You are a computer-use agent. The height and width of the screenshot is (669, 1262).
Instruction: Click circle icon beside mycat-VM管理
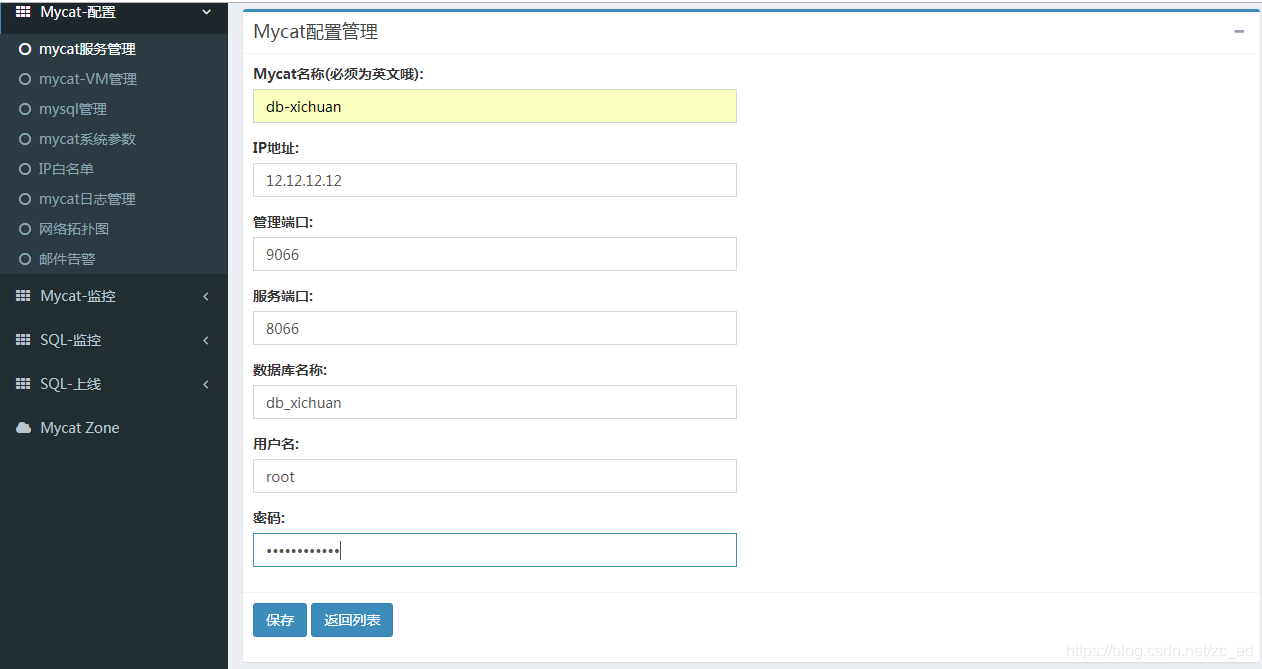25,79
